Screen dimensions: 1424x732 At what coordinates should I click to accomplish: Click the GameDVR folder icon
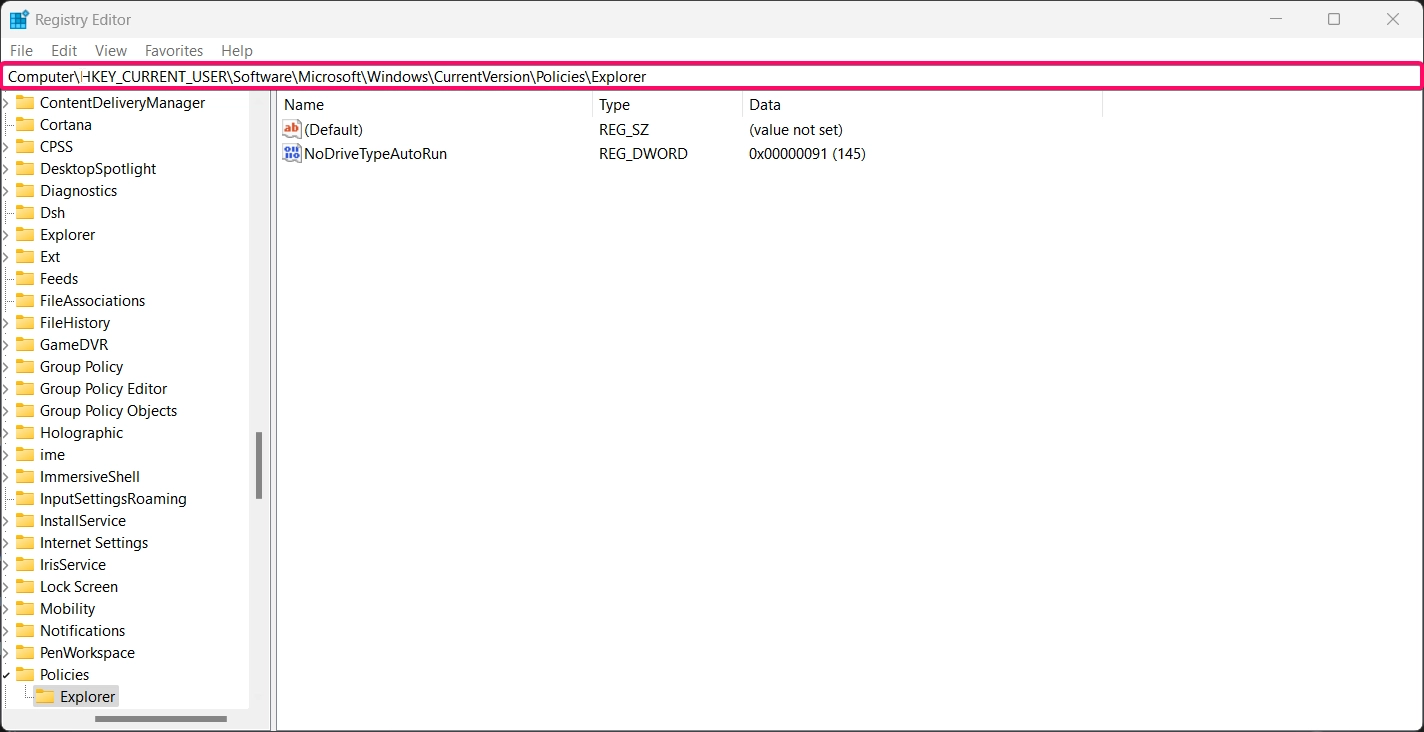coord(25,344)
